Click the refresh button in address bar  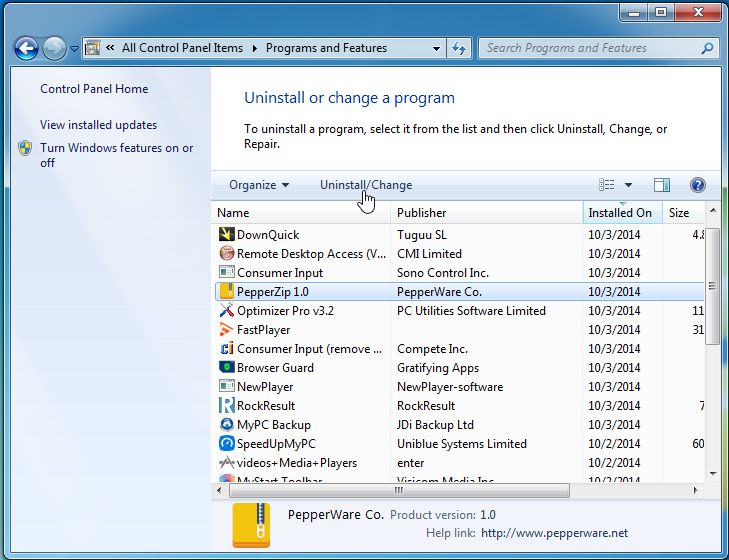(459, 48)
